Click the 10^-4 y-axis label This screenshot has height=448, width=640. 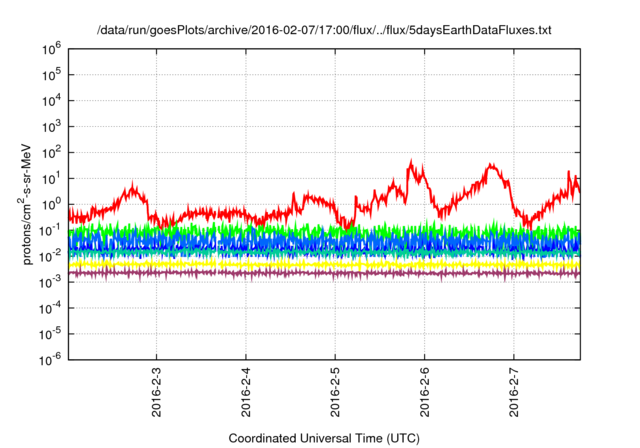coord(50,308)
